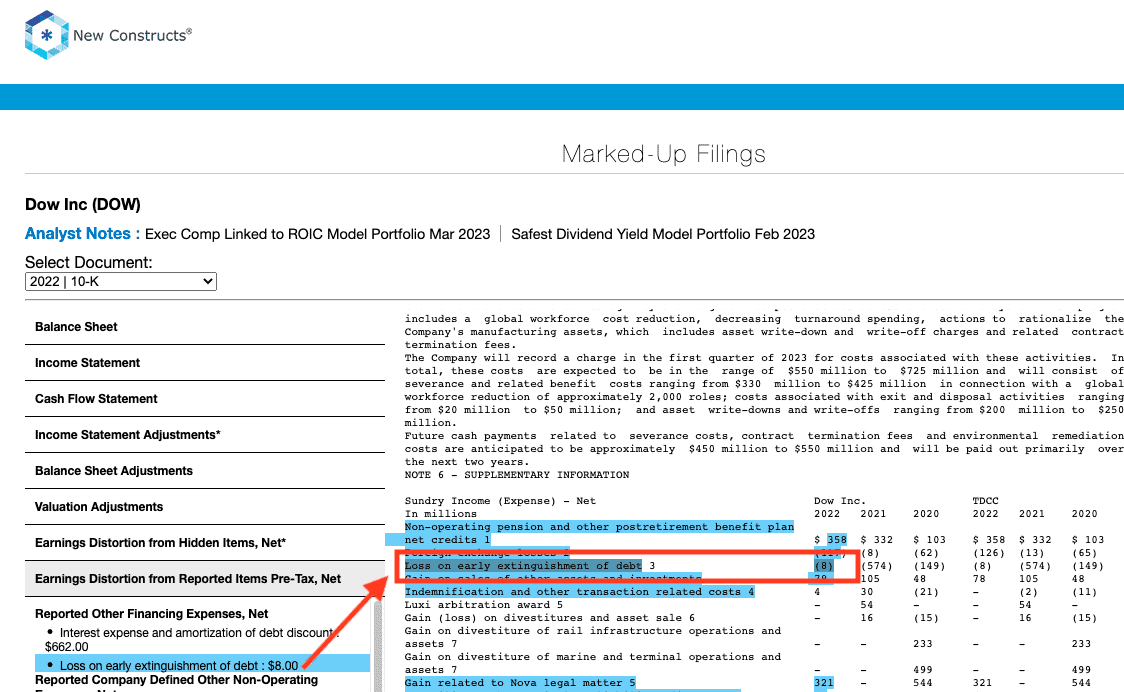1124x692 pixels.
Task: Click the highlighted 321 value in the Dow Inc. 2022 column
Action: coord(824,683)
